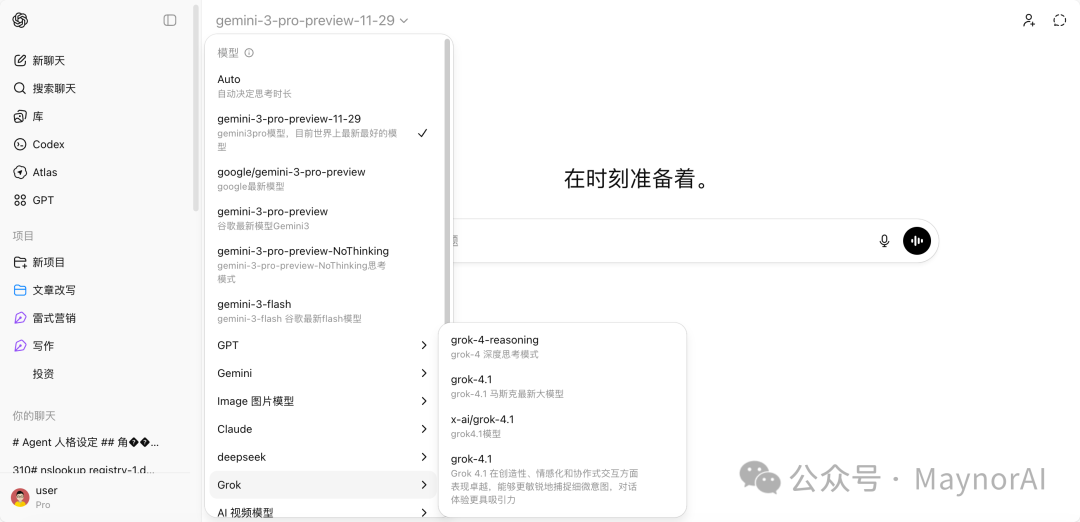
Task: Open the Codex icon
Action: [20, 144]
